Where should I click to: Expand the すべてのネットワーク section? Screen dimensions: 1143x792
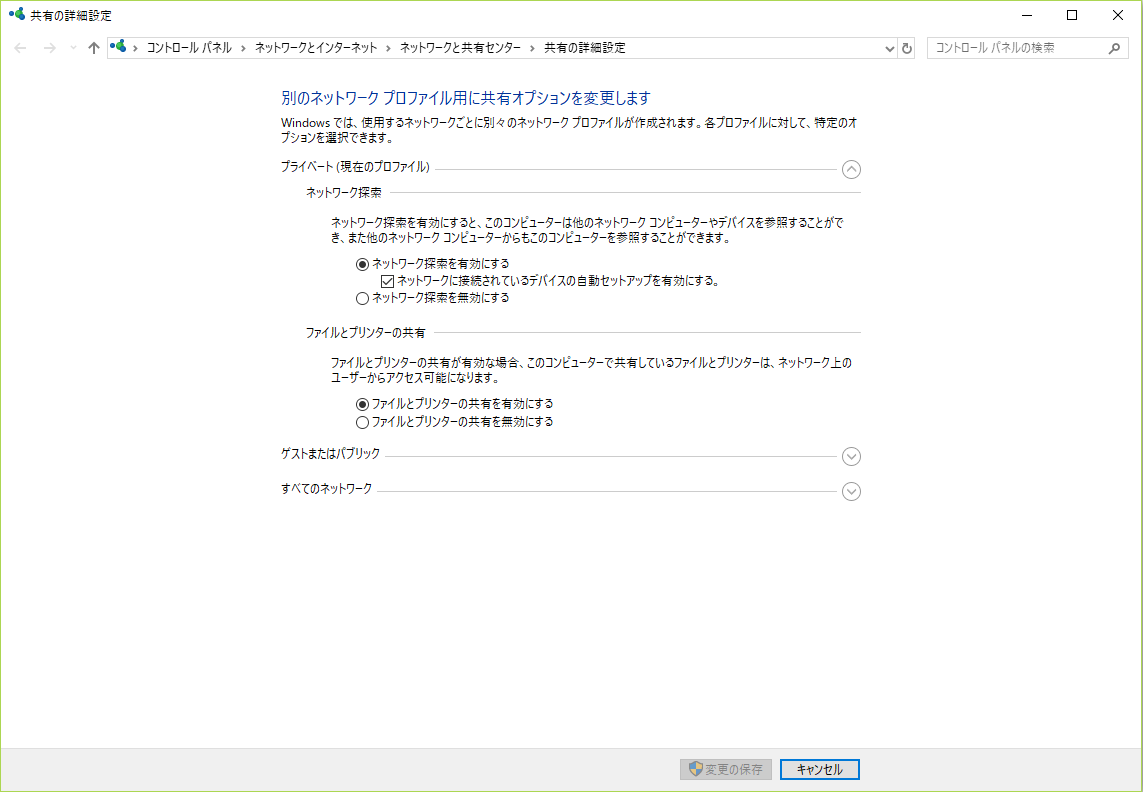tap(851, 491)
